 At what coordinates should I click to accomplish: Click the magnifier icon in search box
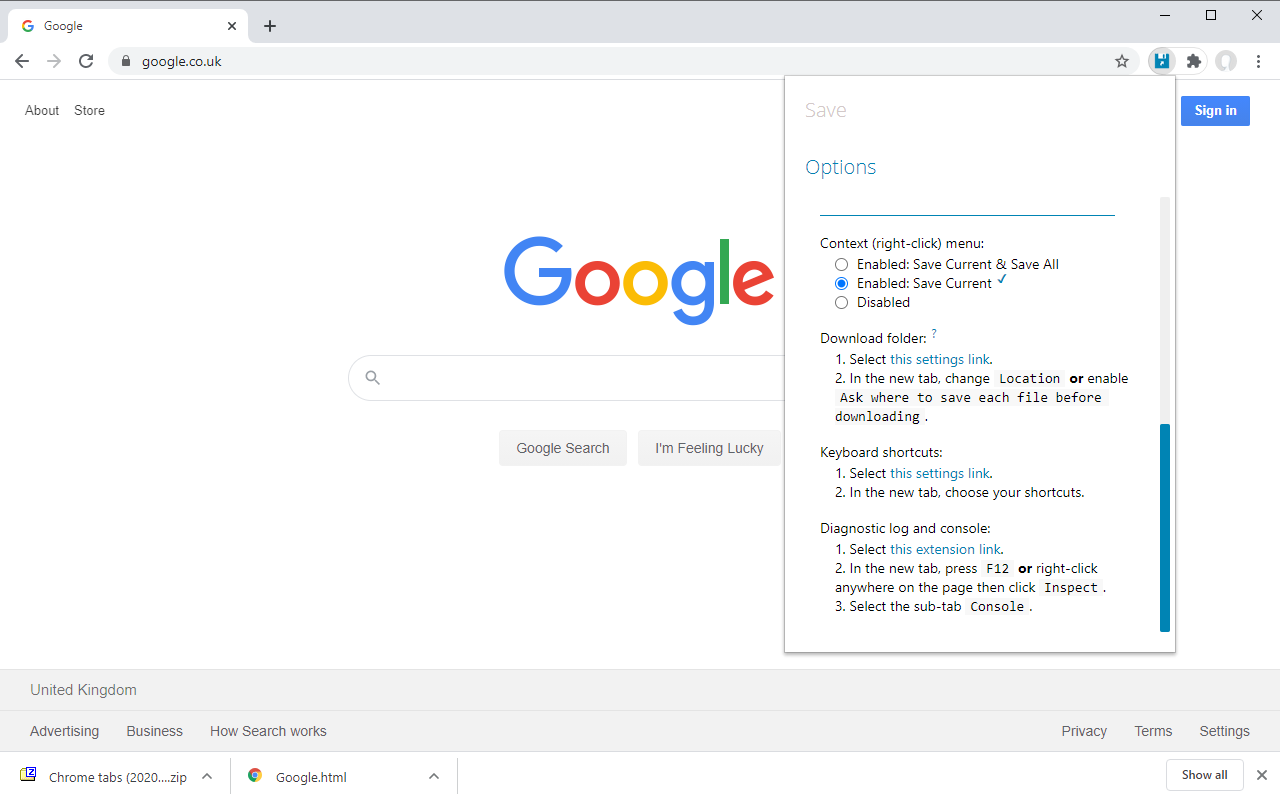pyautogui.click(x=373, y=378)
